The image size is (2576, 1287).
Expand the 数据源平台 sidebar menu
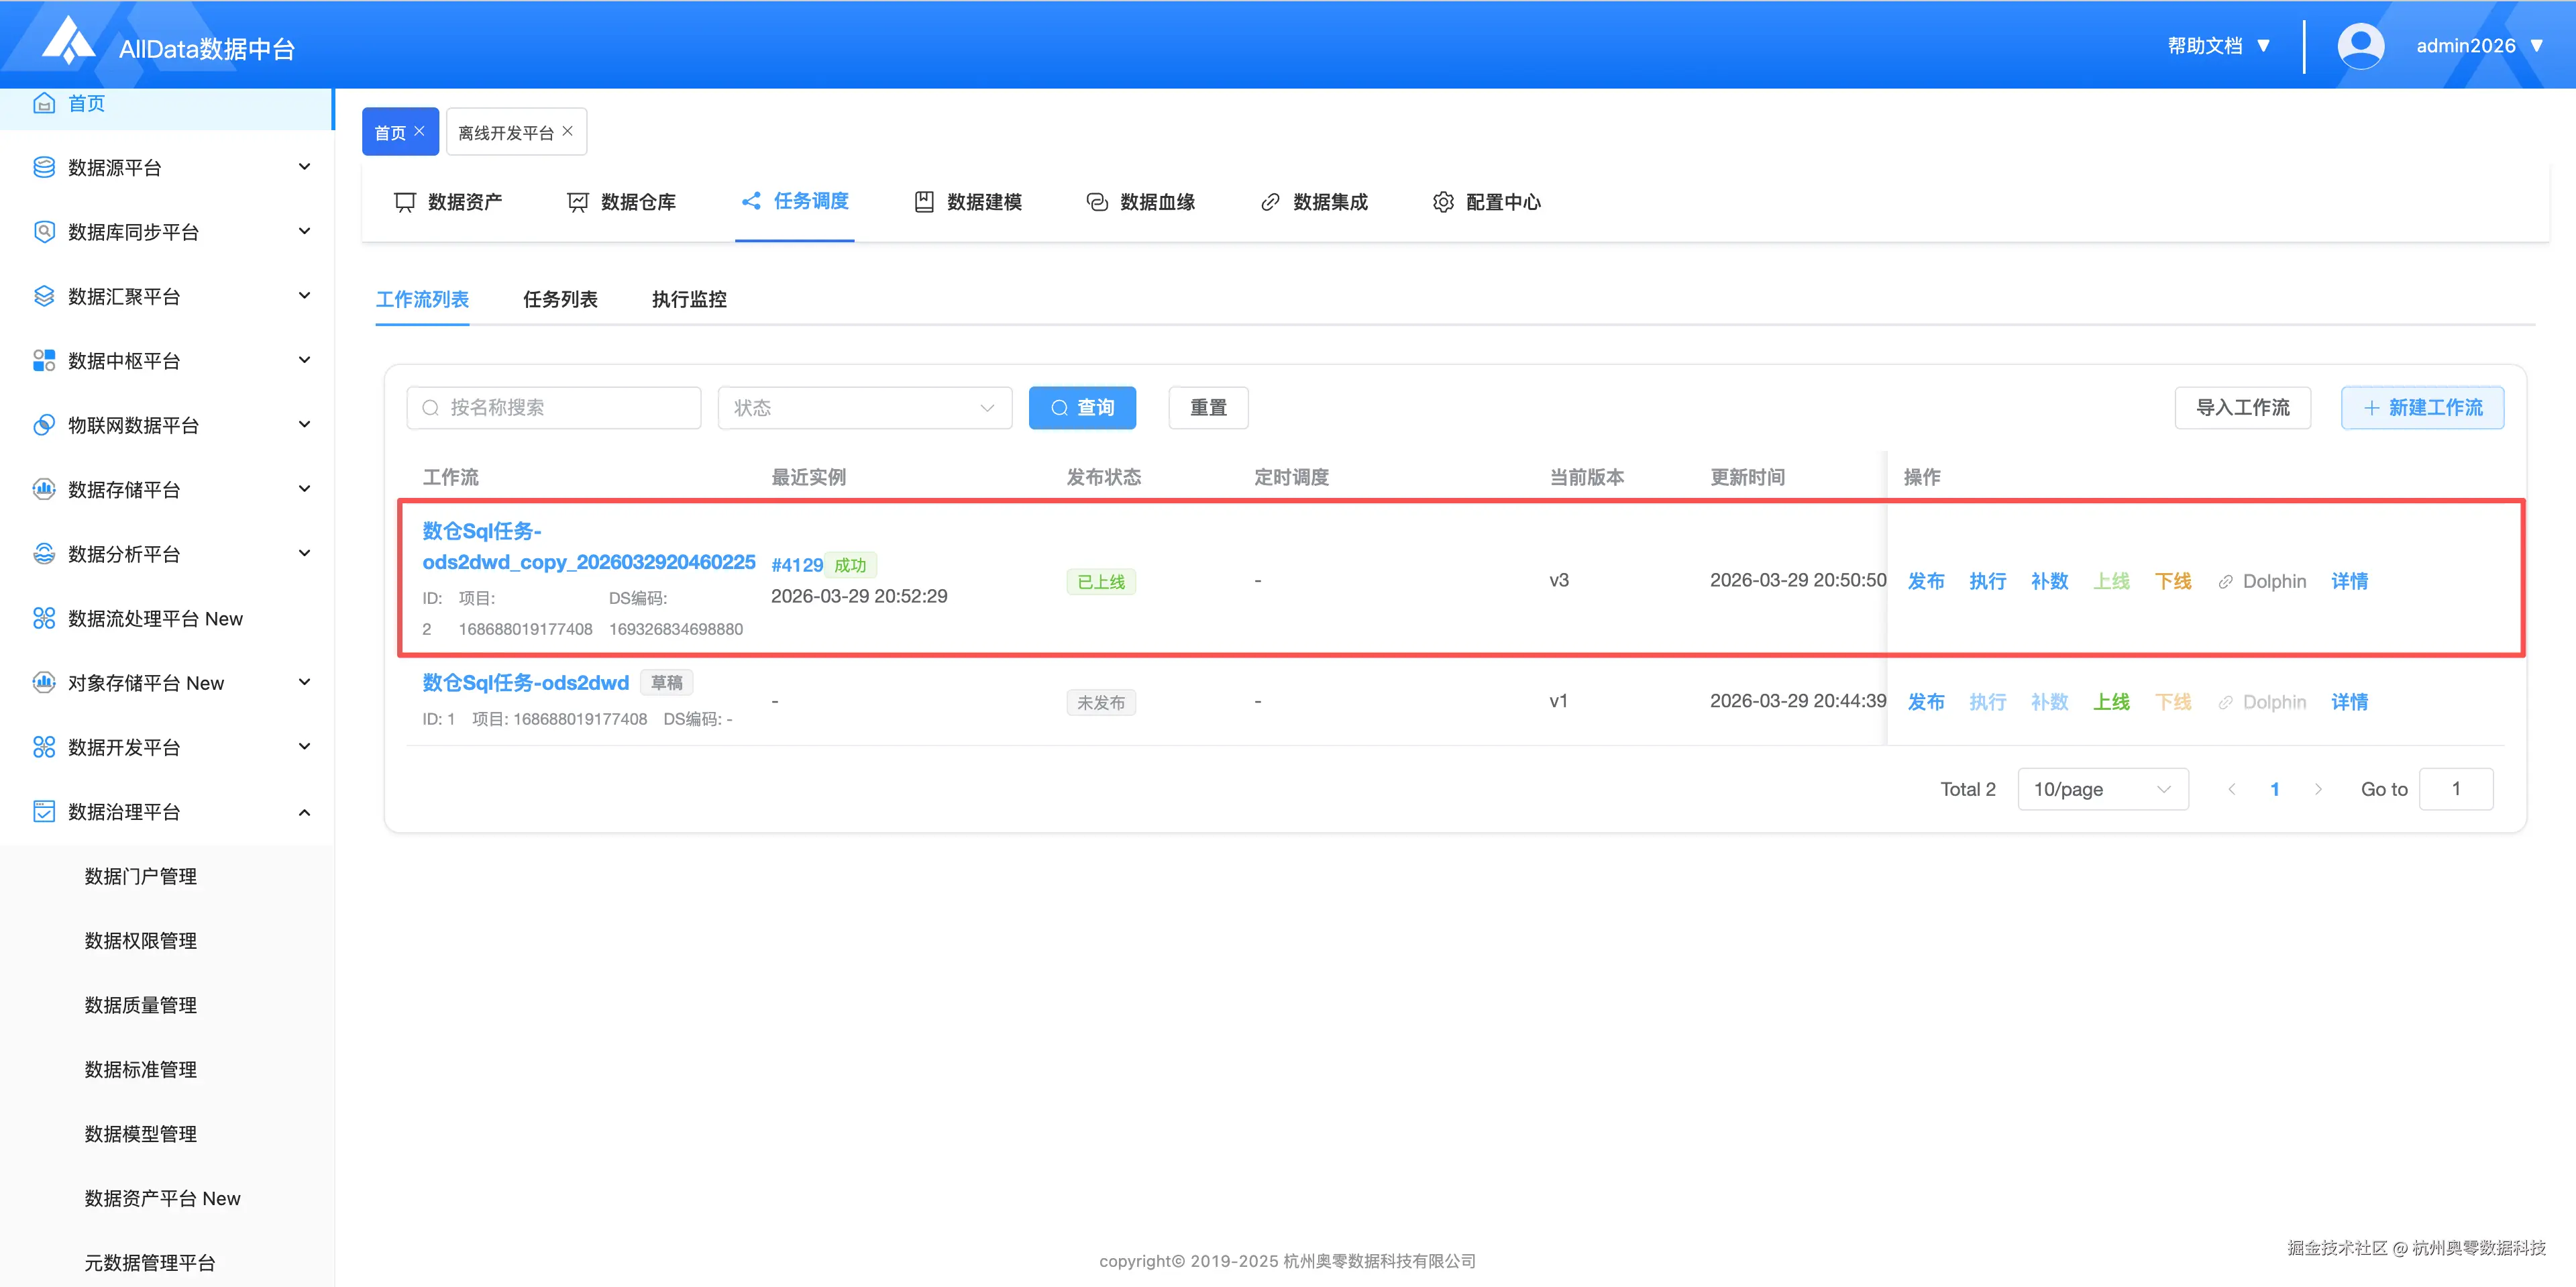[304, 167]
